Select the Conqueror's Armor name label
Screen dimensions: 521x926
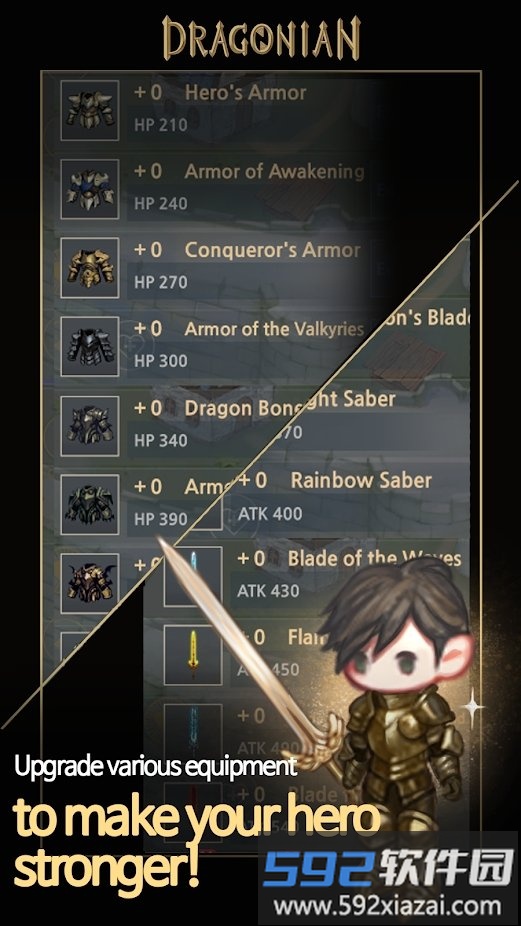pyautogui.click(x=272, y=250)
